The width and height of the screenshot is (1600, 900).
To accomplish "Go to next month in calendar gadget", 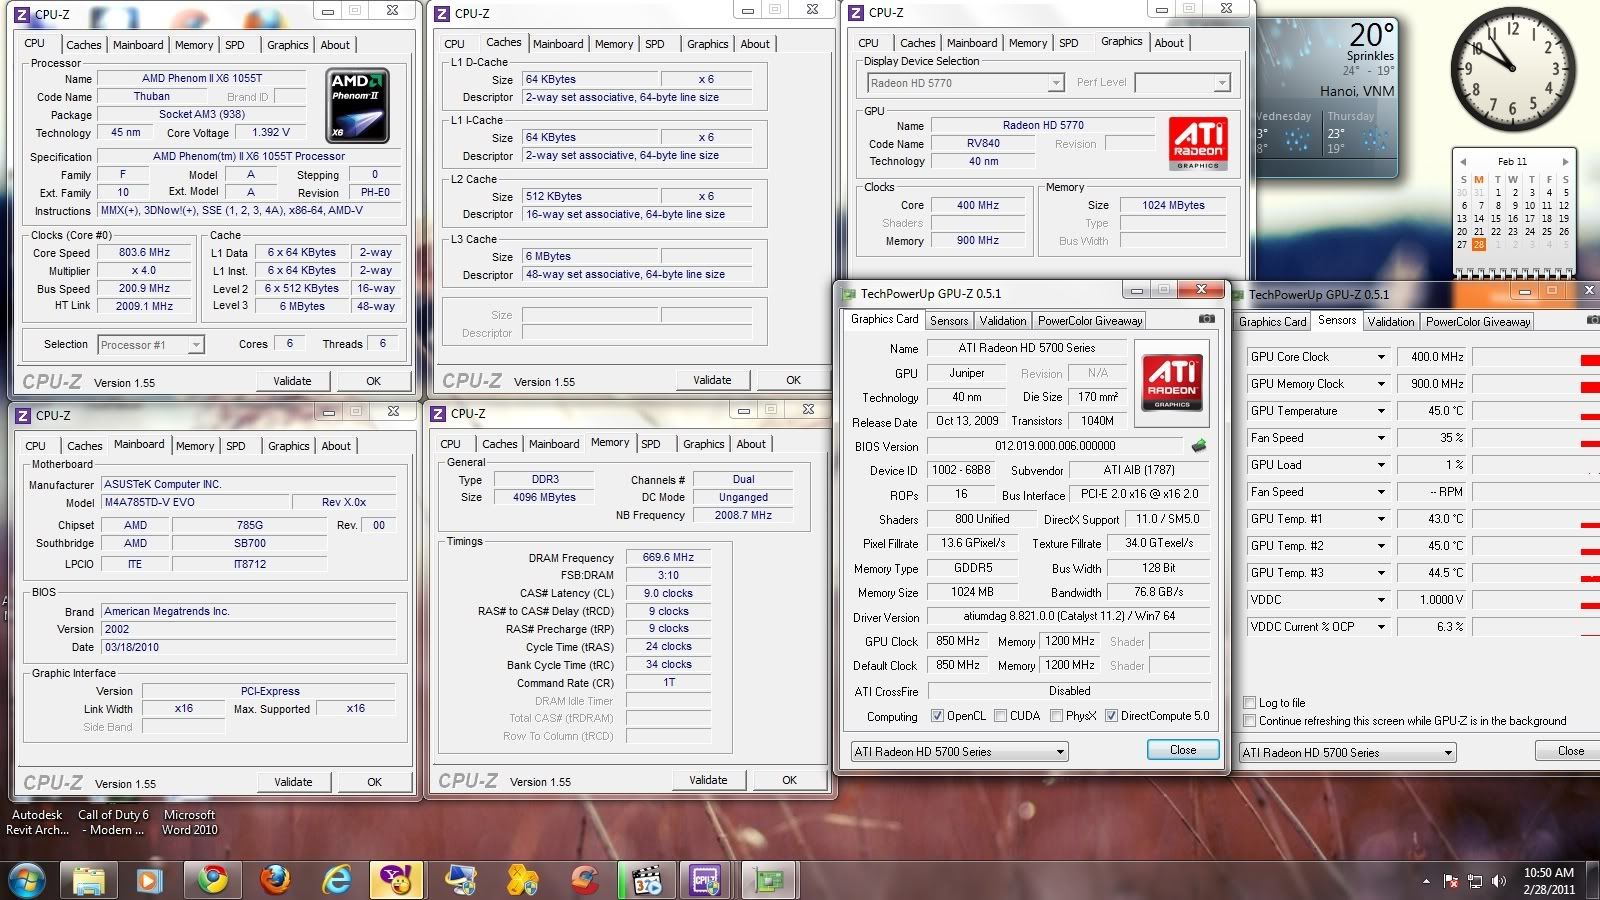I will [x=1565, y=161].
